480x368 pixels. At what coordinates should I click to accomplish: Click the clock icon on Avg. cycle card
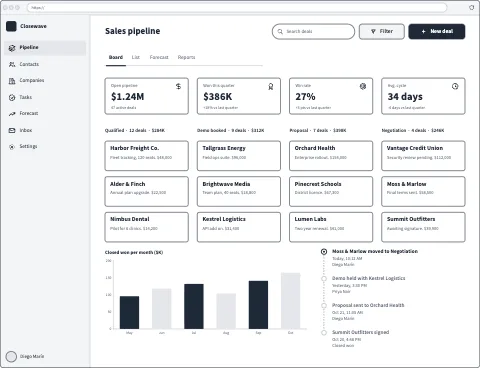[x=455, y=86]
